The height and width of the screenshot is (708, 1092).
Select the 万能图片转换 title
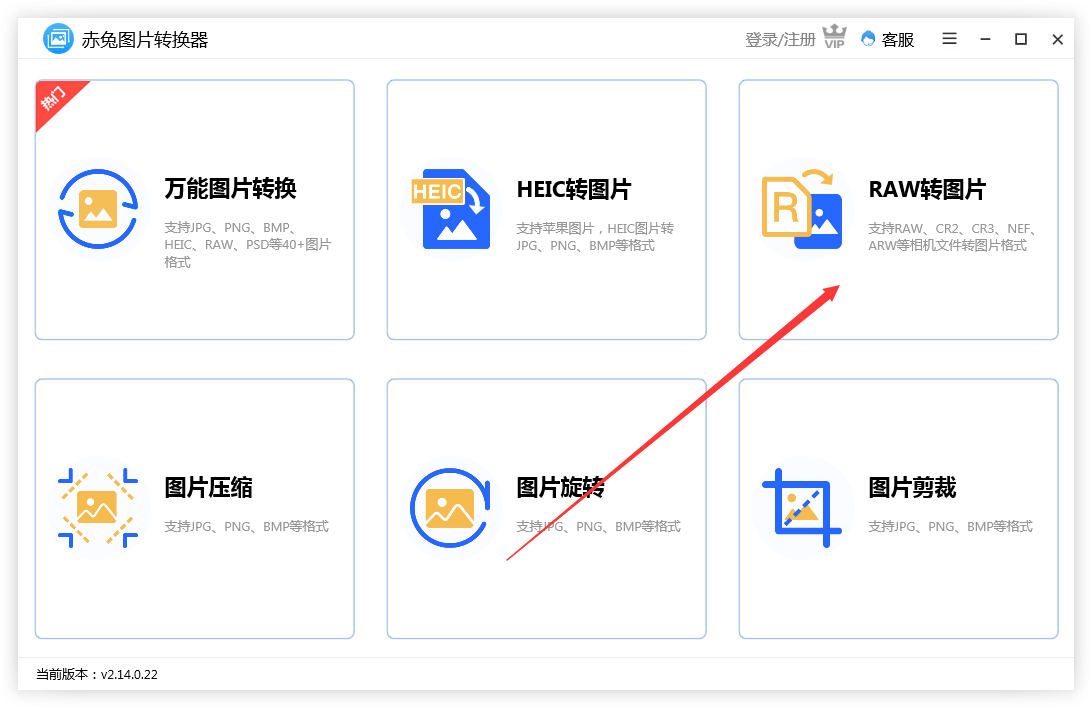pyautogui.click(x=231, y=189)
